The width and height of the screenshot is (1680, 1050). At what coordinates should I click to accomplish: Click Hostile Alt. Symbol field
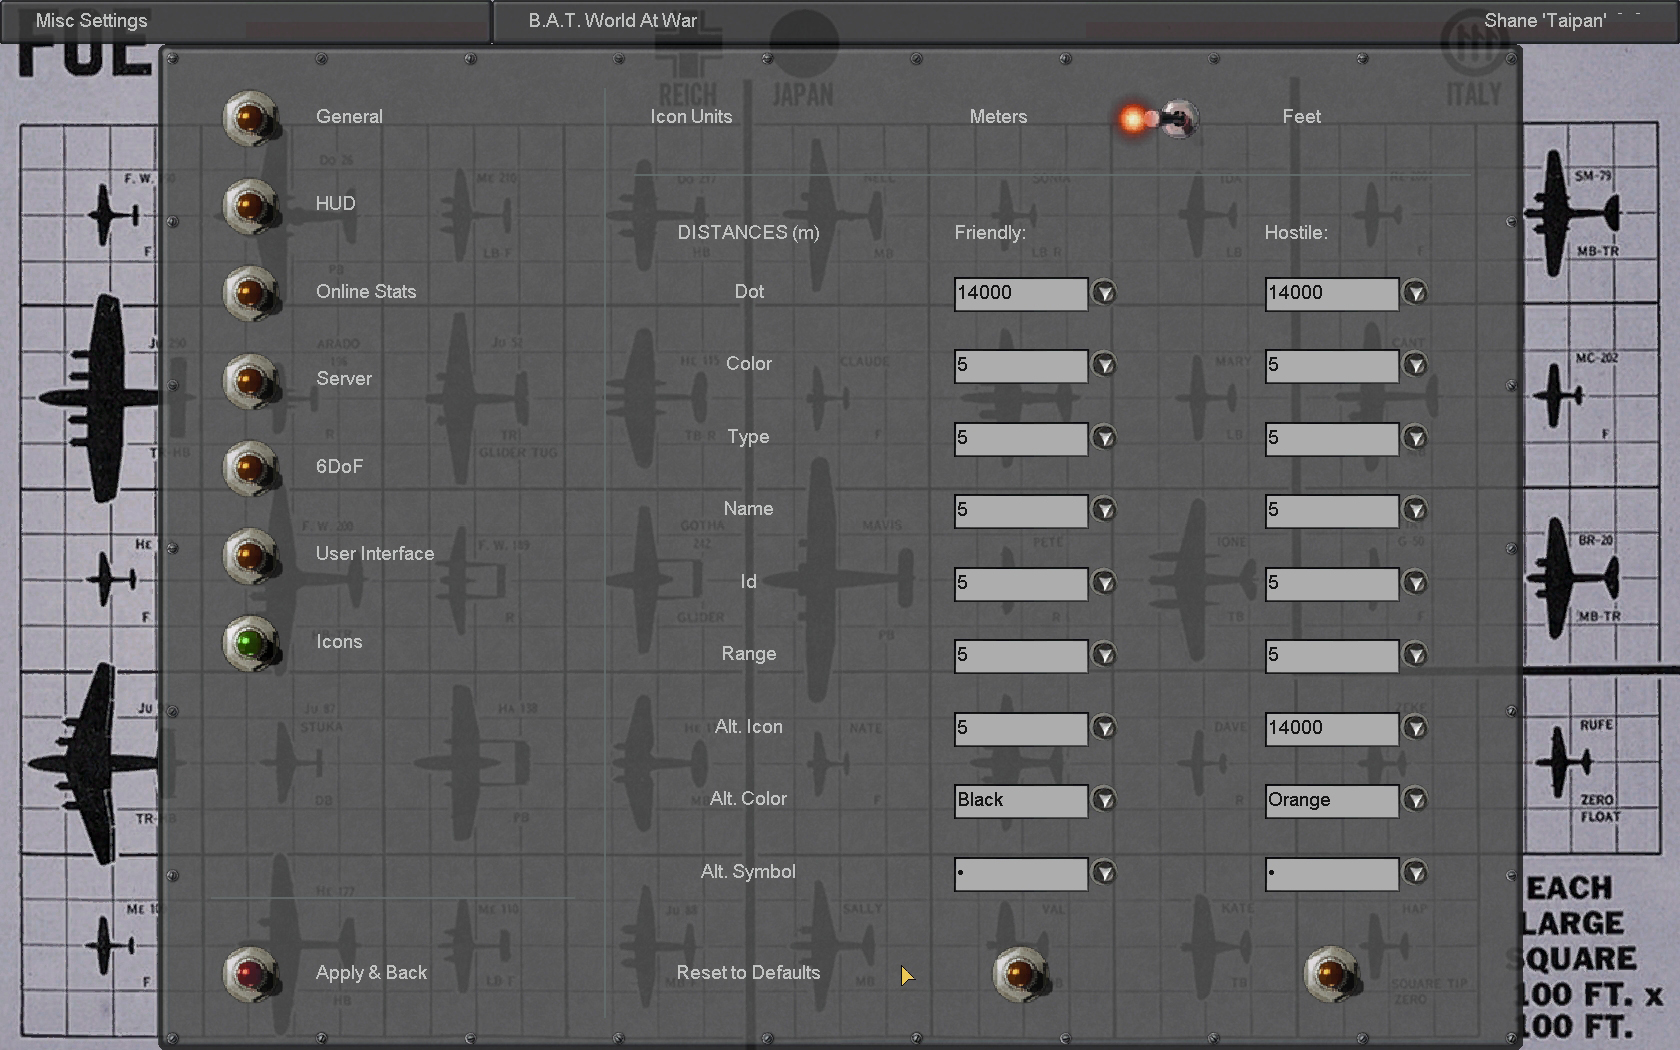[x=1332, y=874]
